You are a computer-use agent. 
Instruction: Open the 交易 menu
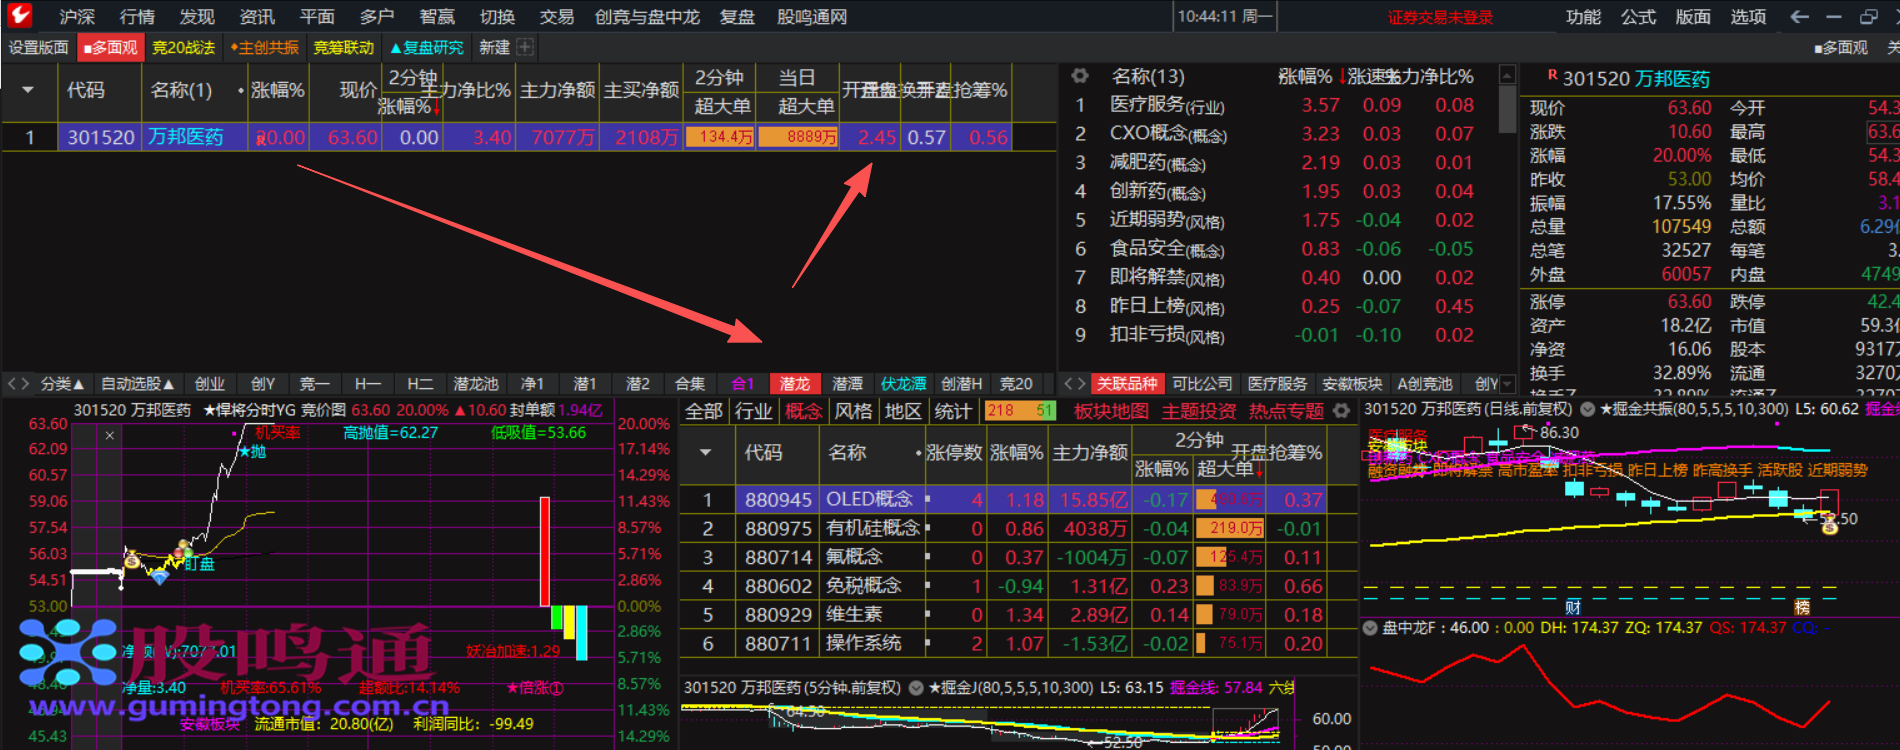pyautogui.click(x=556, y=16)
